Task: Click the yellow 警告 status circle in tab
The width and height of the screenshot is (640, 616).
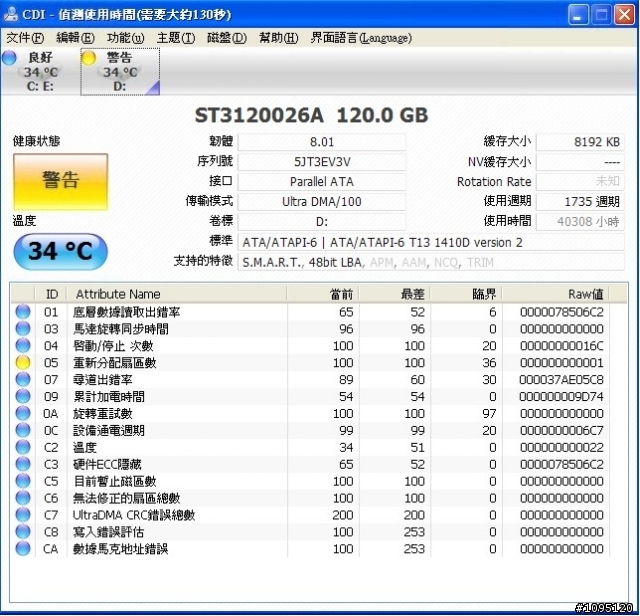Action: (x=89, y=58)
